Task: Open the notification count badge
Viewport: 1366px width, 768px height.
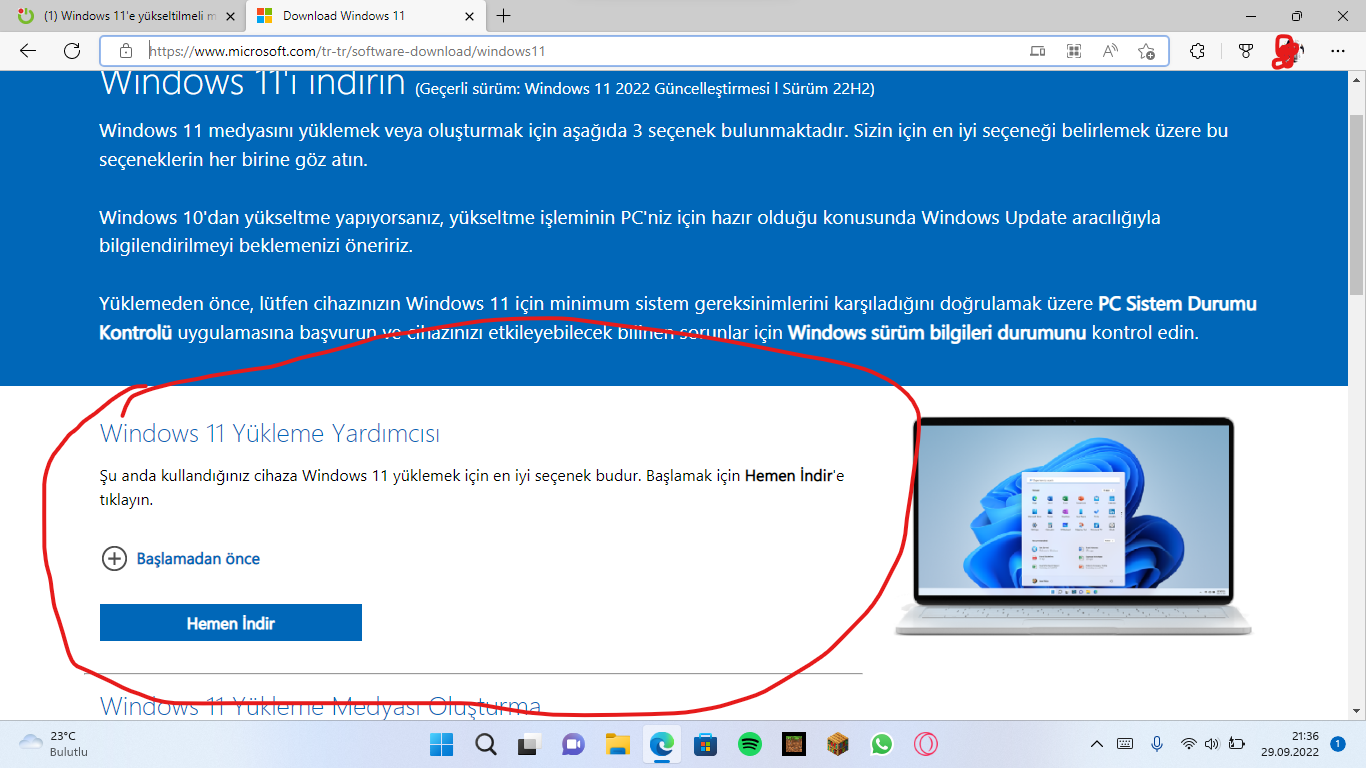Action: tap(1338, 744)
